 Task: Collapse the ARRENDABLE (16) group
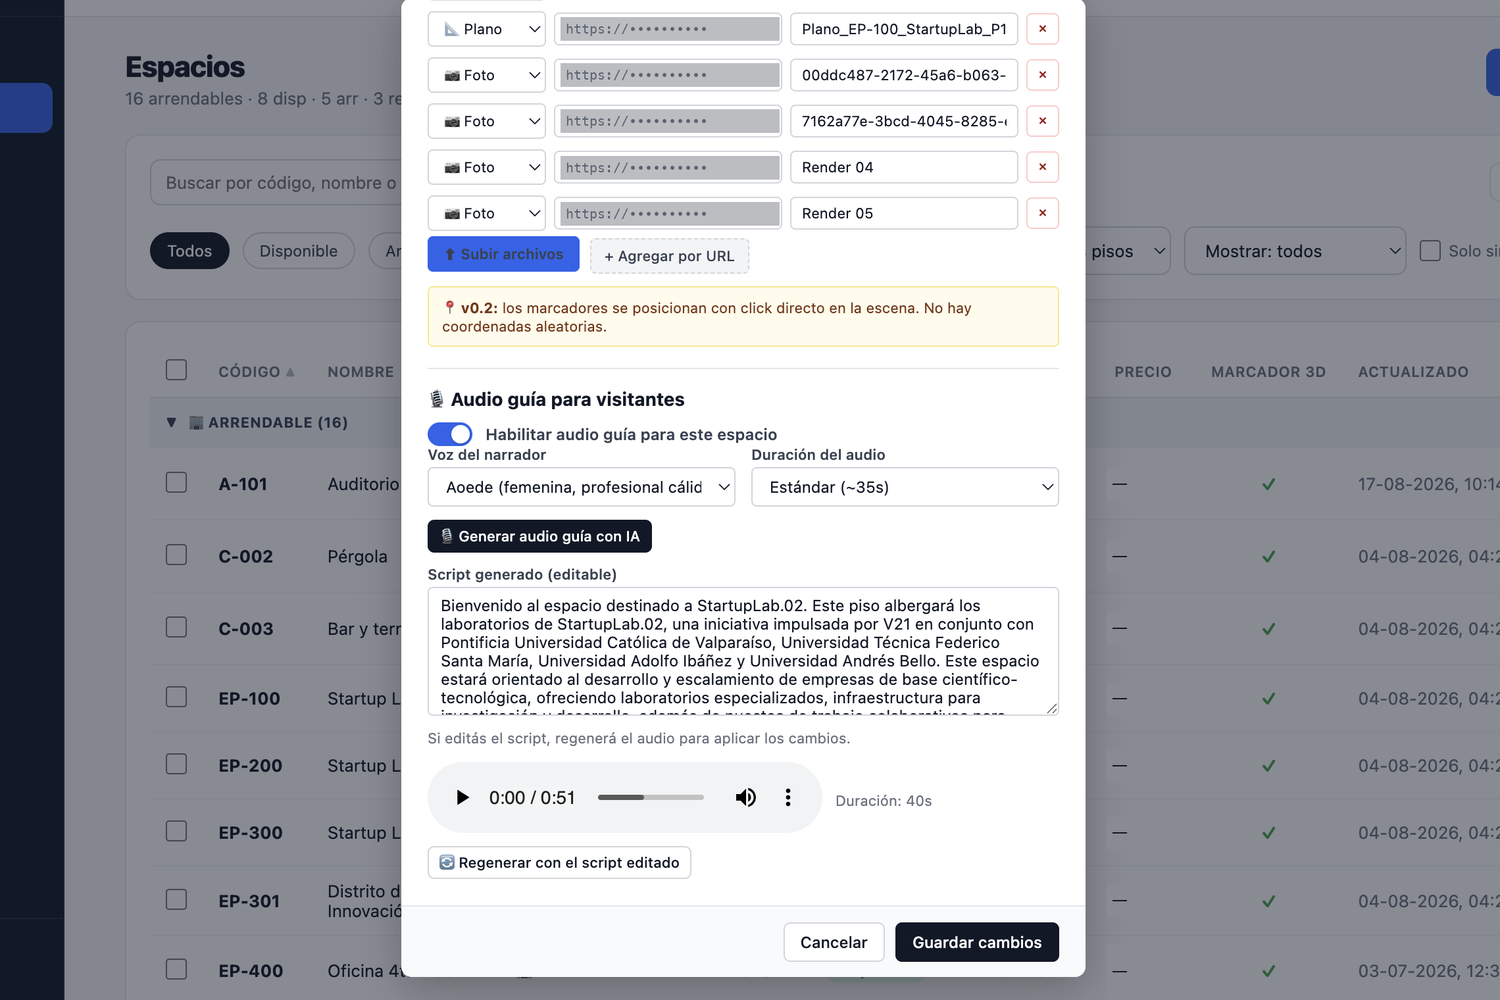(171, 423)
